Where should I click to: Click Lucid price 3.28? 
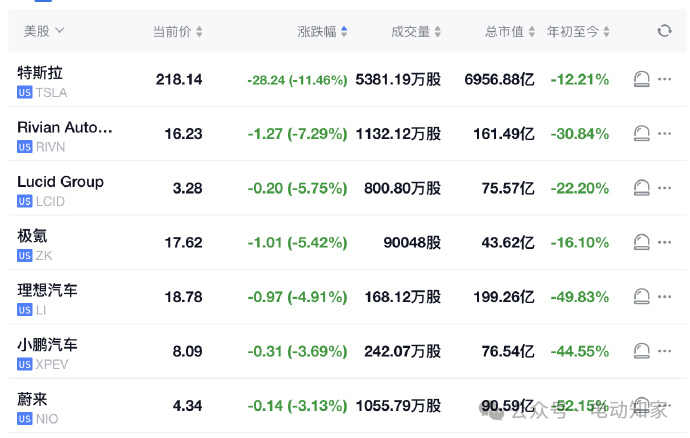pyautogui.click(x=187, y=188)
